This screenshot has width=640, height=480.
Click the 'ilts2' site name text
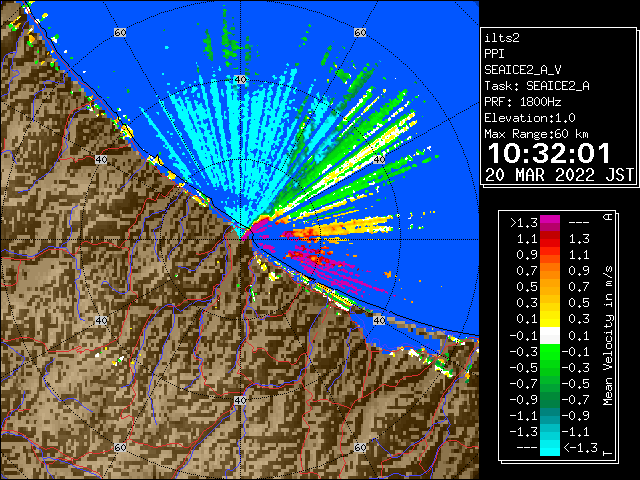tap(502, 38)
